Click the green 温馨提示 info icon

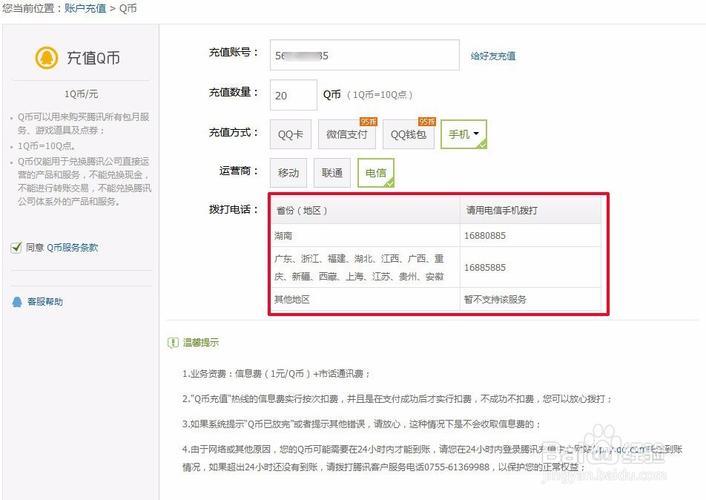[173, 343]
